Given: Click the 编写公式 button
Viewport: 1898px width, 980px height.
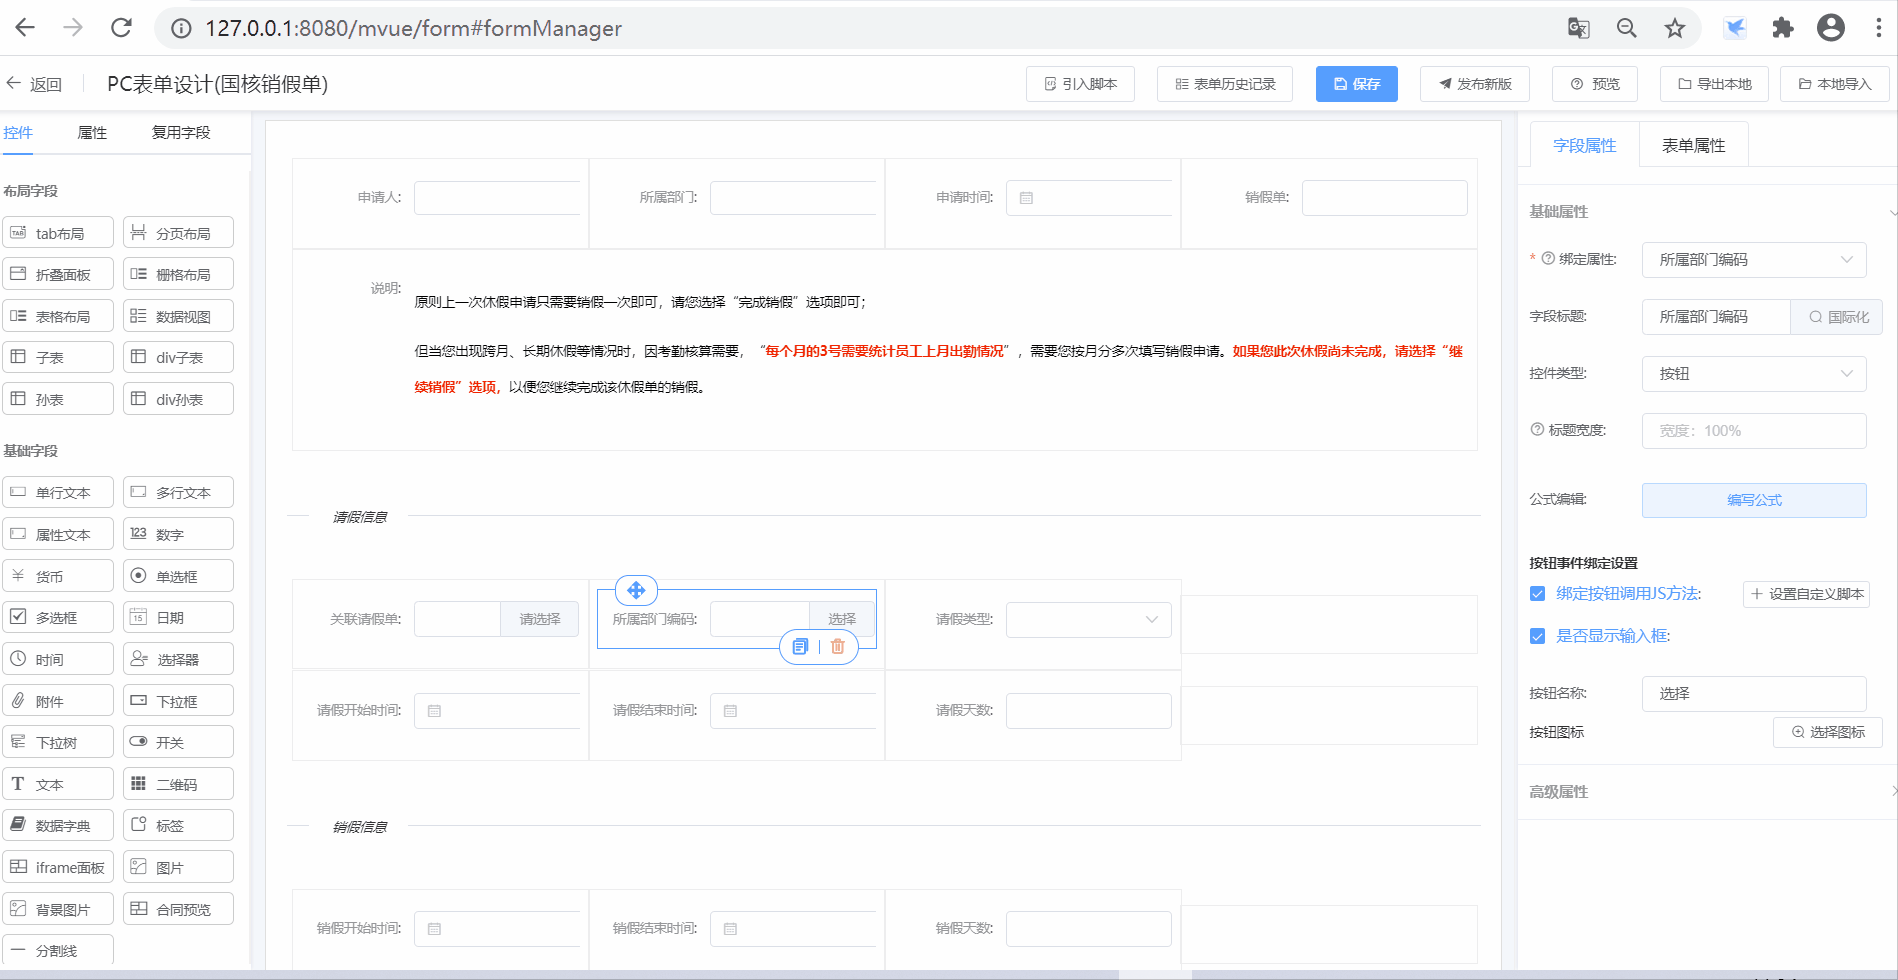Looking at the screenshot, I should [x=1754, y=500].
